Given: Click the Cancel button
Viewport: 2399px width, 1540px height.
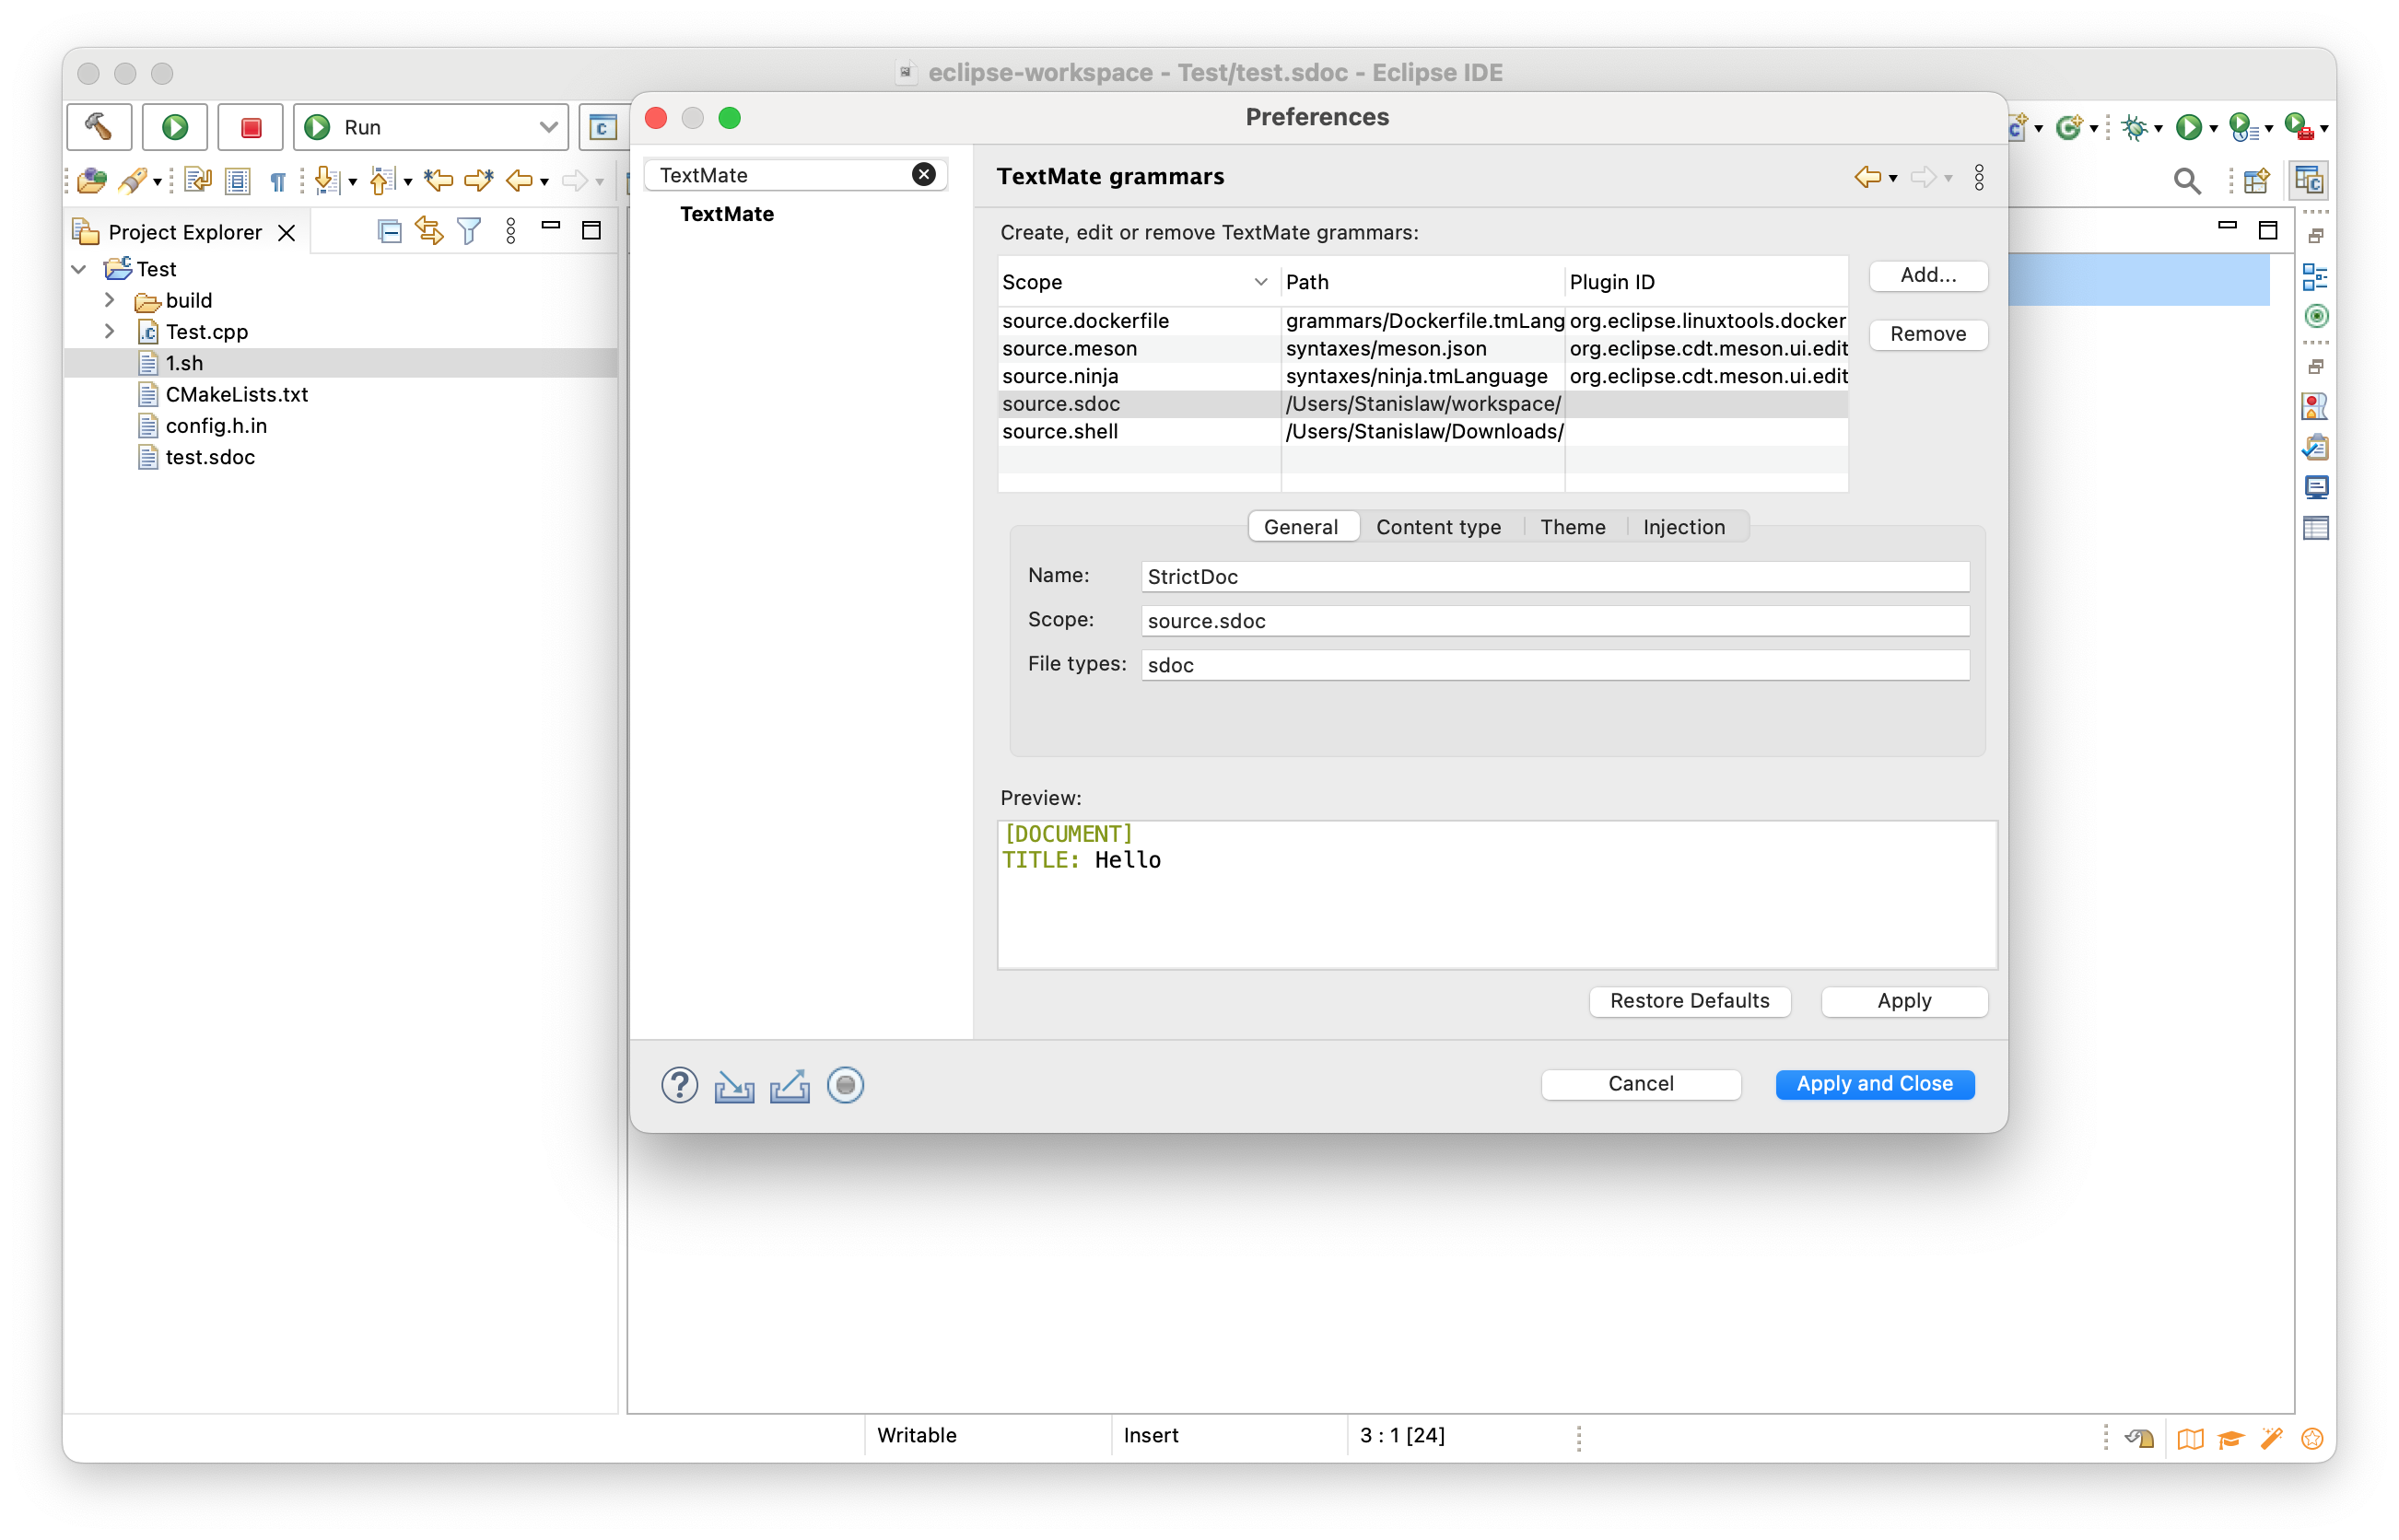Looking at the screenshot, I should coord(1640,1084).
